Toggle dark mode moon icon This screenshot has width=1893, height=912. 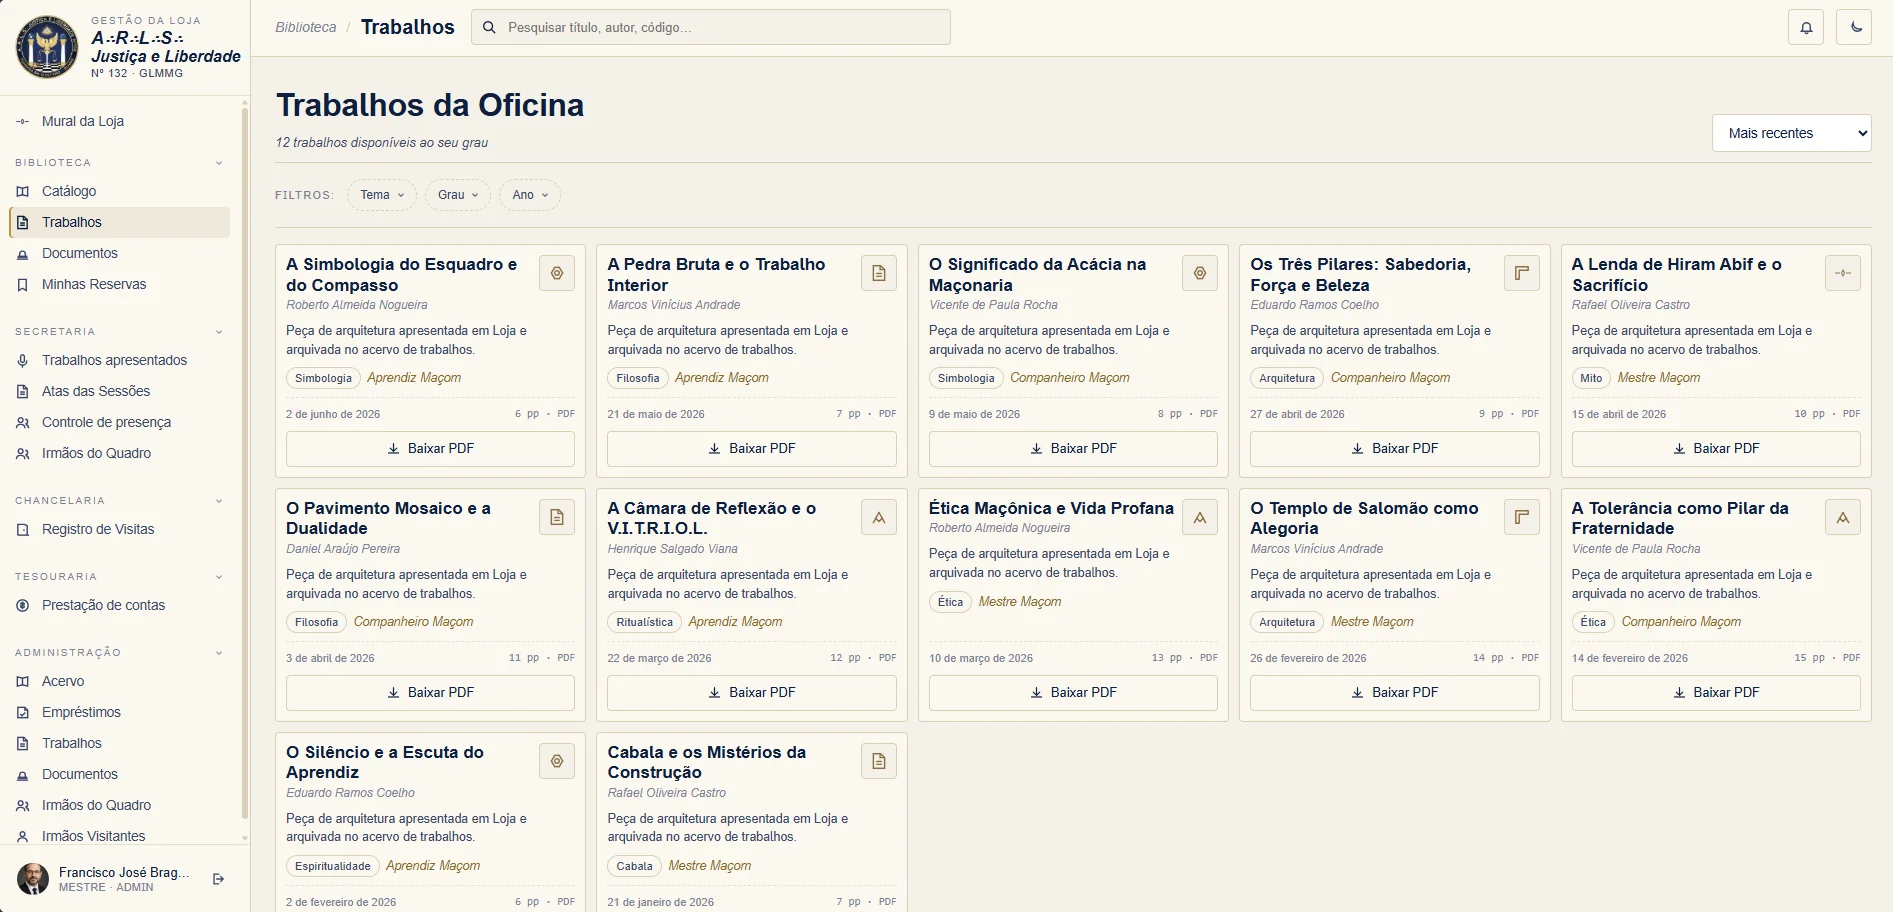(x=1855, y=28)
